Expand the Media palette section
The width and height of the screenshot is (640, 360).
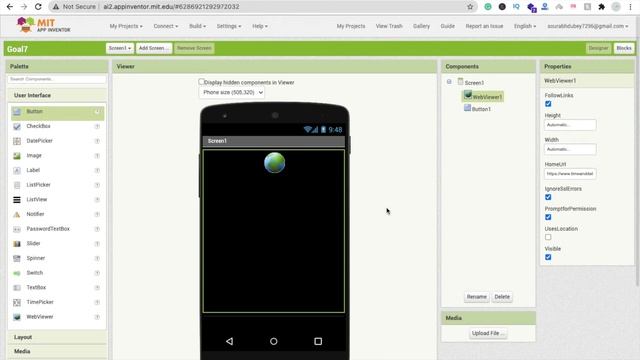[x=57, y=351]
